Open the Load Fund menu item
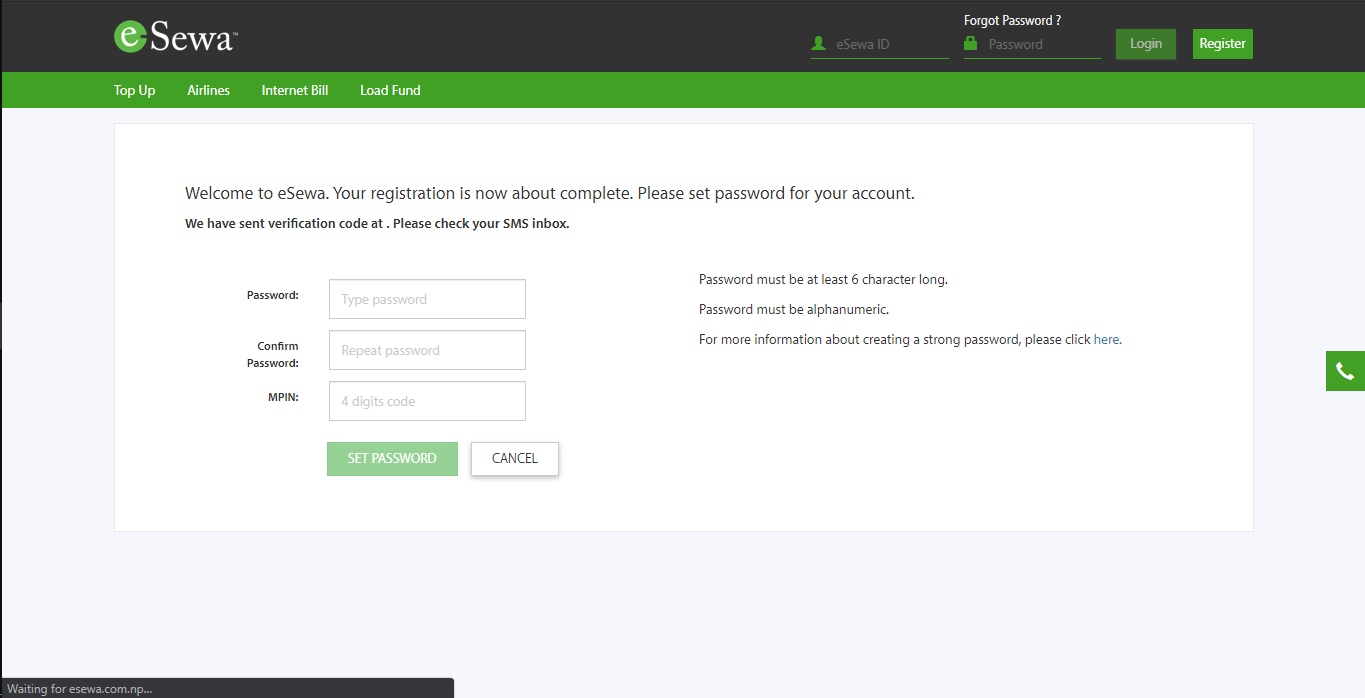This screenshot has width=1365, height=698. pyautogui.click(x=390, y=90)
